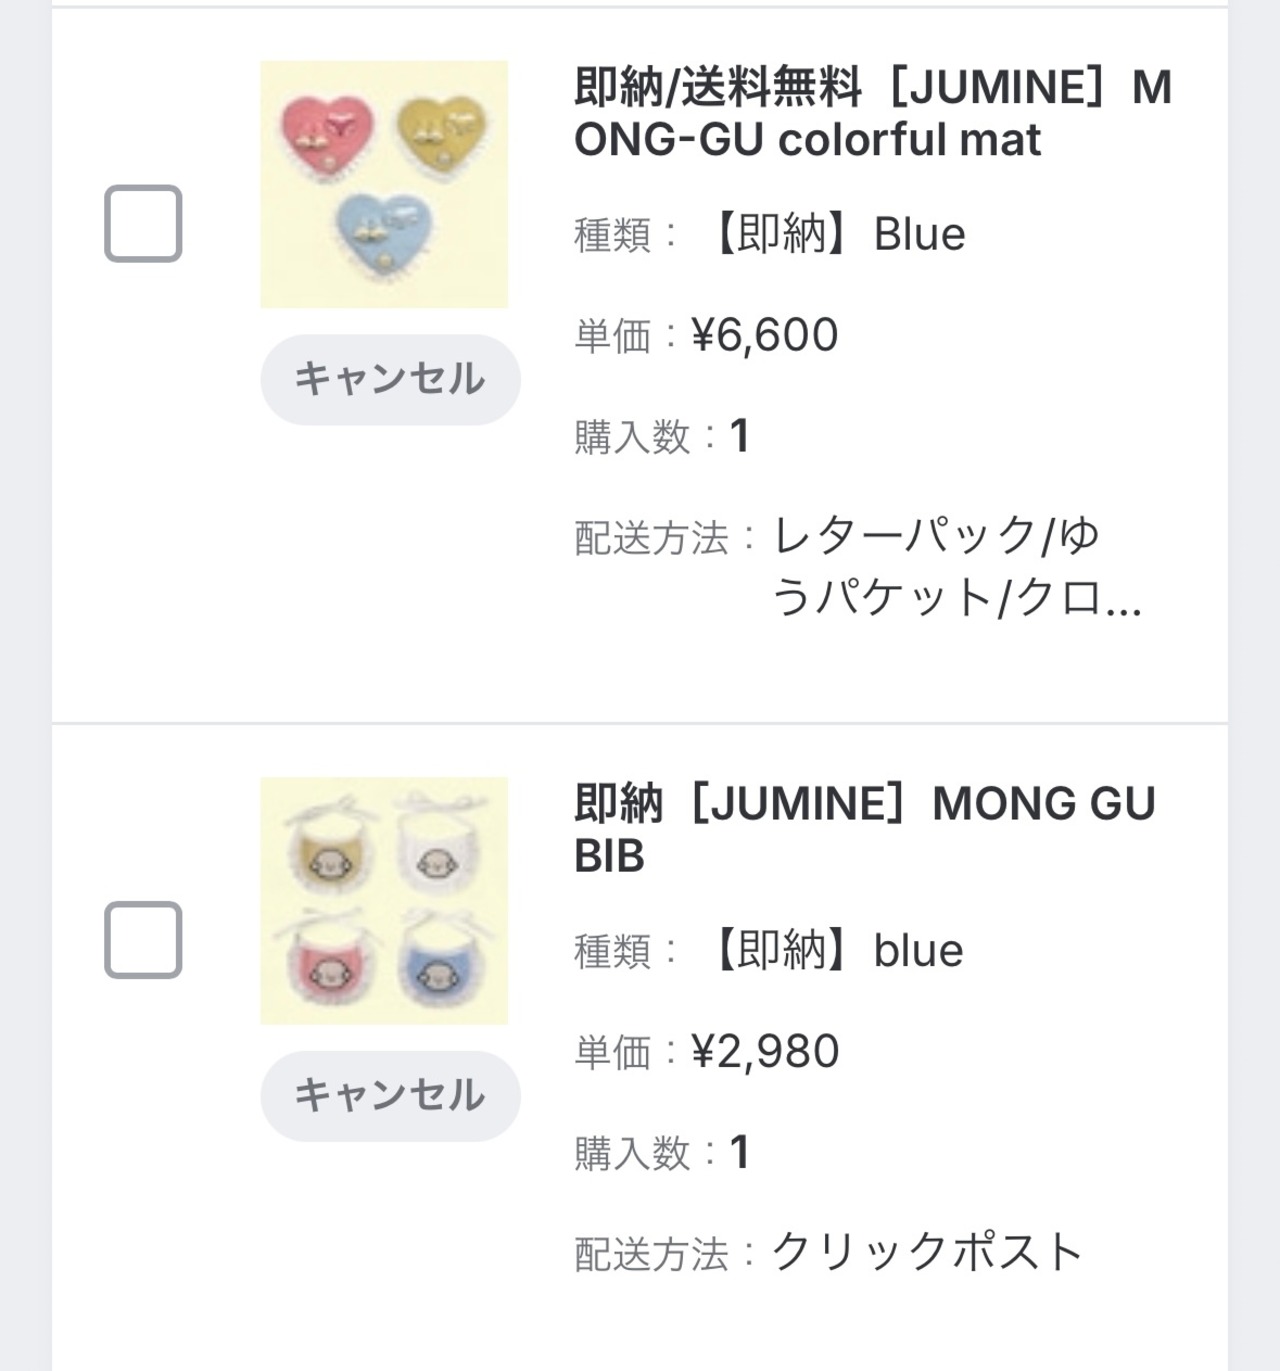Click the 購入数 label of the BIB item

coord(632,1154)
